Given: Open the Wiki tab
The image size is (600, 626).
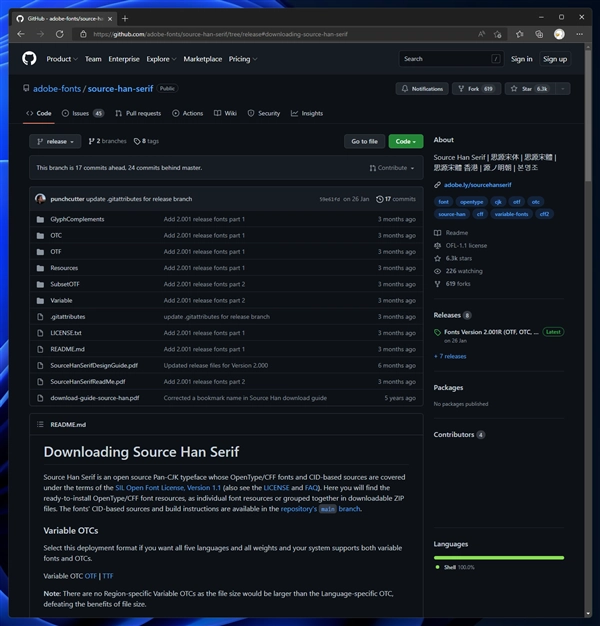Looking at the screenshot, I should pos(225,113).
